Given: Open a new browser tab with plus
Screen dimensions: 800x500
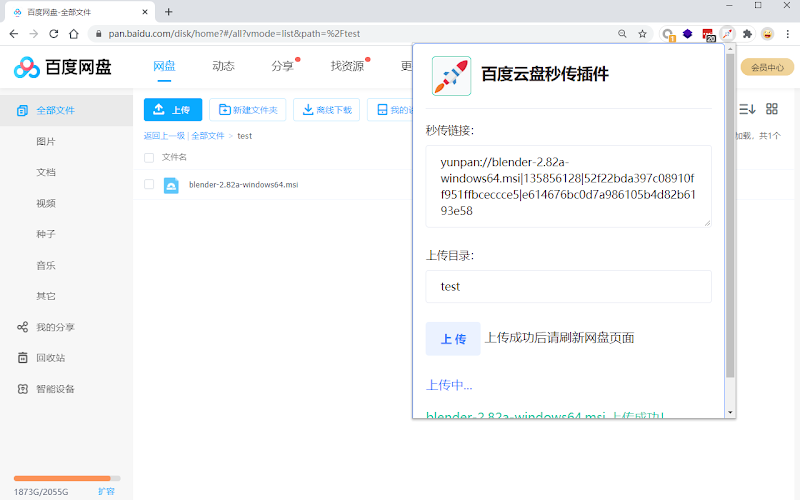Looking at the screenshot, I should 169,12.
